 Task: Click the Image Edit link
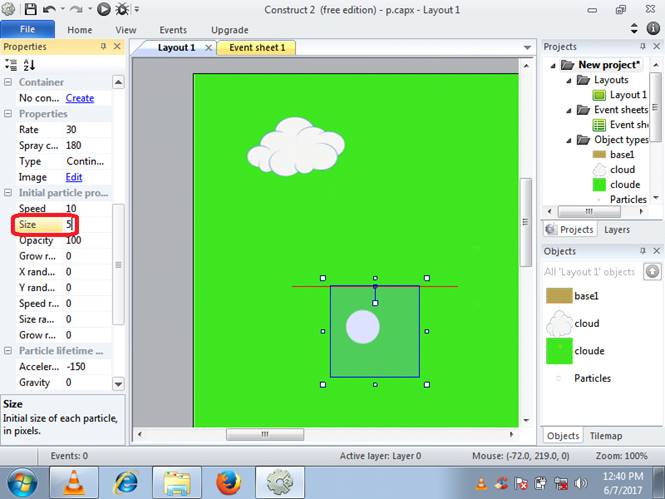74,177
